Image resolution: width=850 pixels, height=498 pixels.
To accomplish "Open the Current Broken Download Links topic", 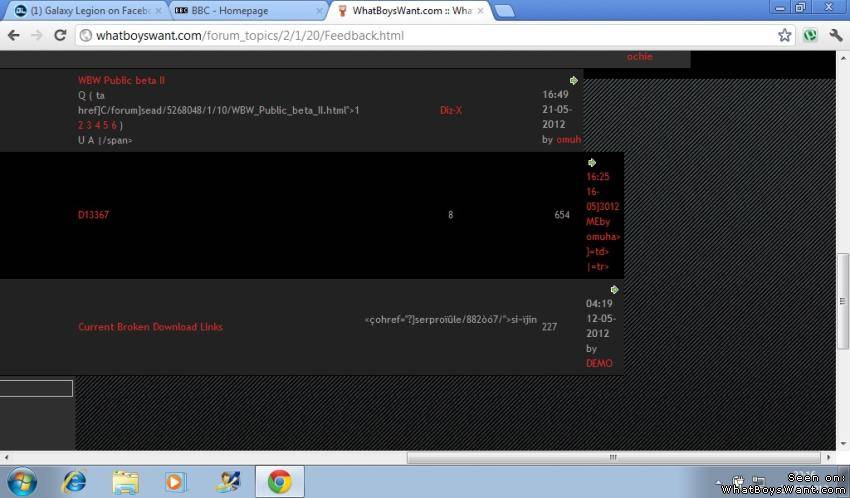I will (x=150, y=327).
